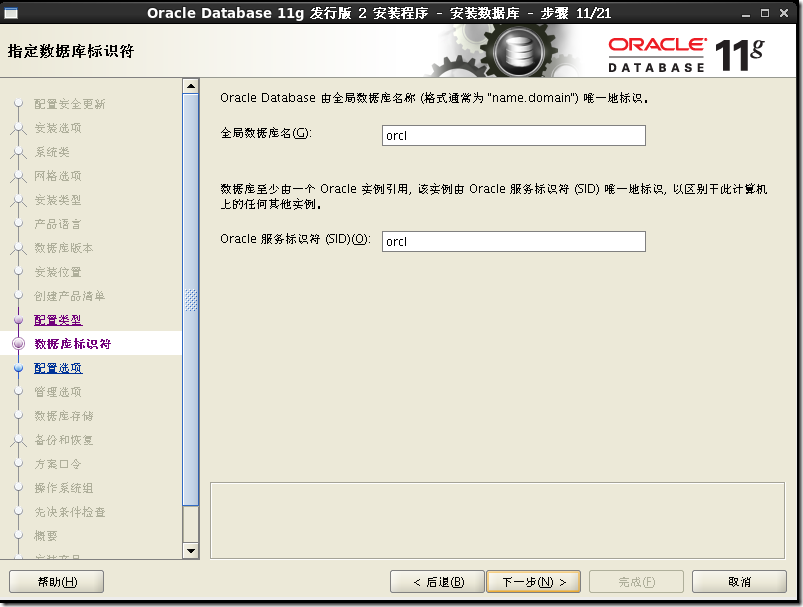This screenshot has width=803, height=607.
Task: Click the 全局数据库名(G) label
Action: click(x=266, y=133)
